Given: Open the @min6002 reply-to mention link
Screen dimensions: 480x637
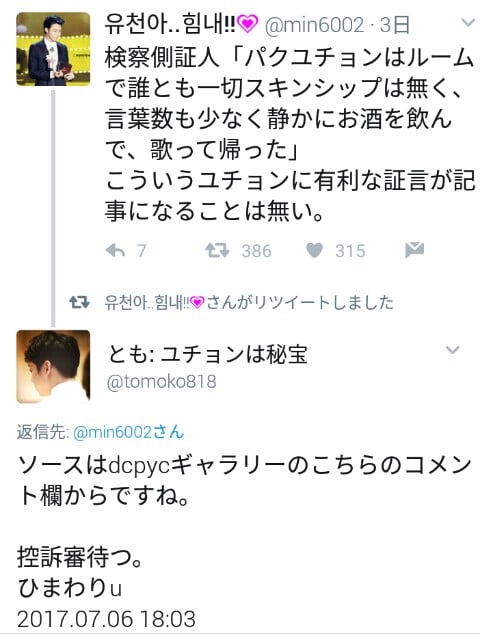Looking at the screenshot, I should coord(128,432).
